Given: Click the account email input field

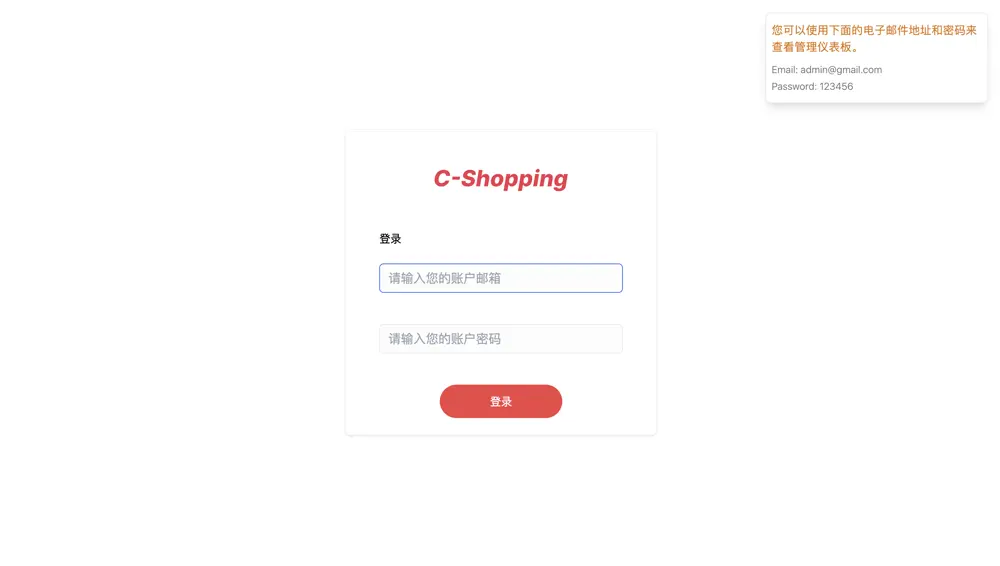Looking at the screenshot, I should [x=501, y=278].
